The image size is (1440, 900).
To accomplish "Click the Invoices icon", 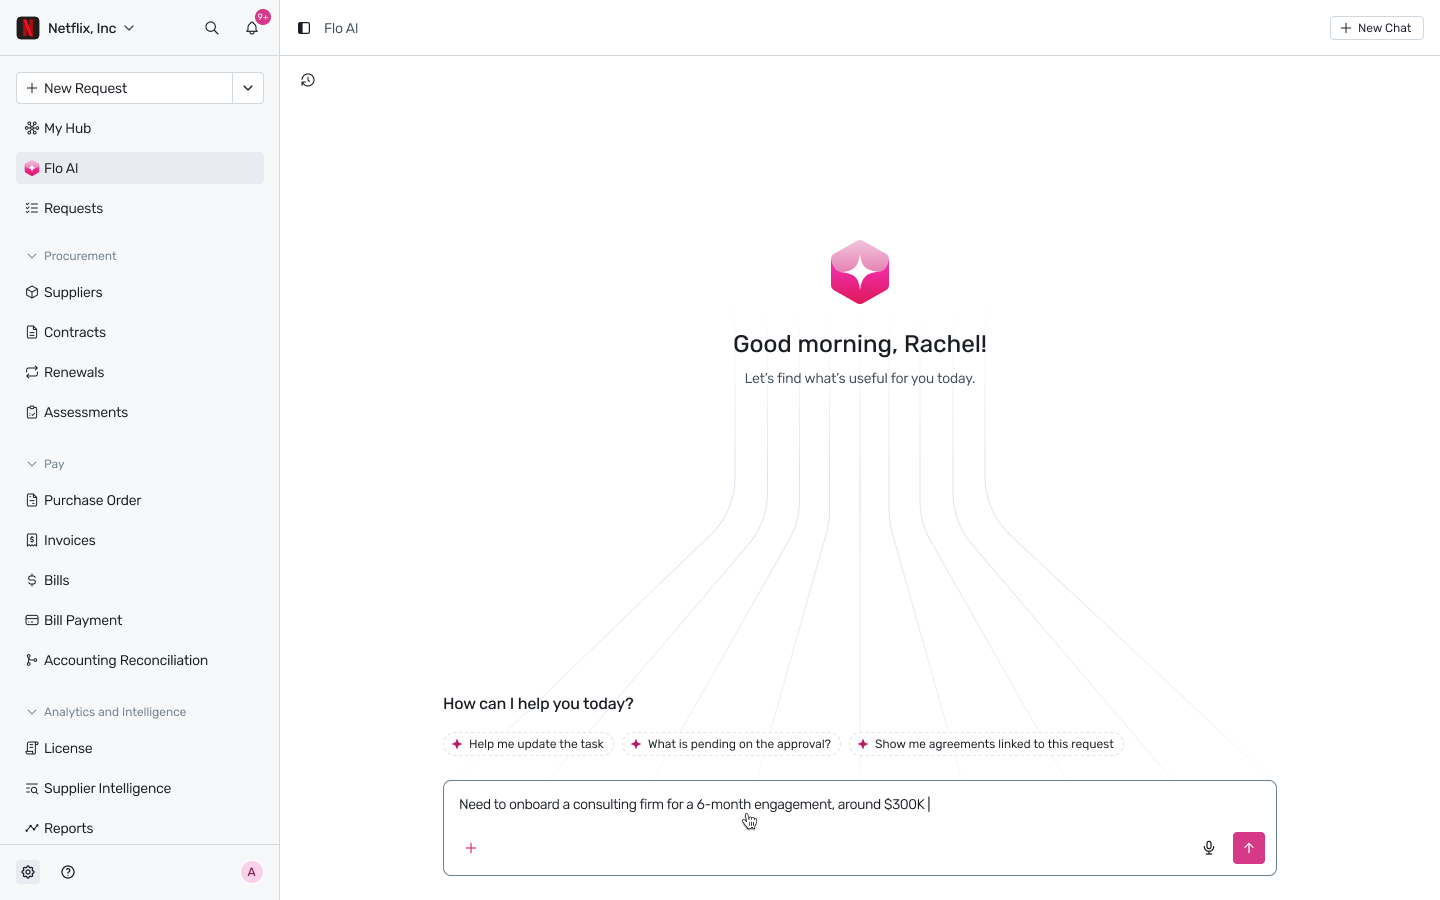I will pos(32,540).
